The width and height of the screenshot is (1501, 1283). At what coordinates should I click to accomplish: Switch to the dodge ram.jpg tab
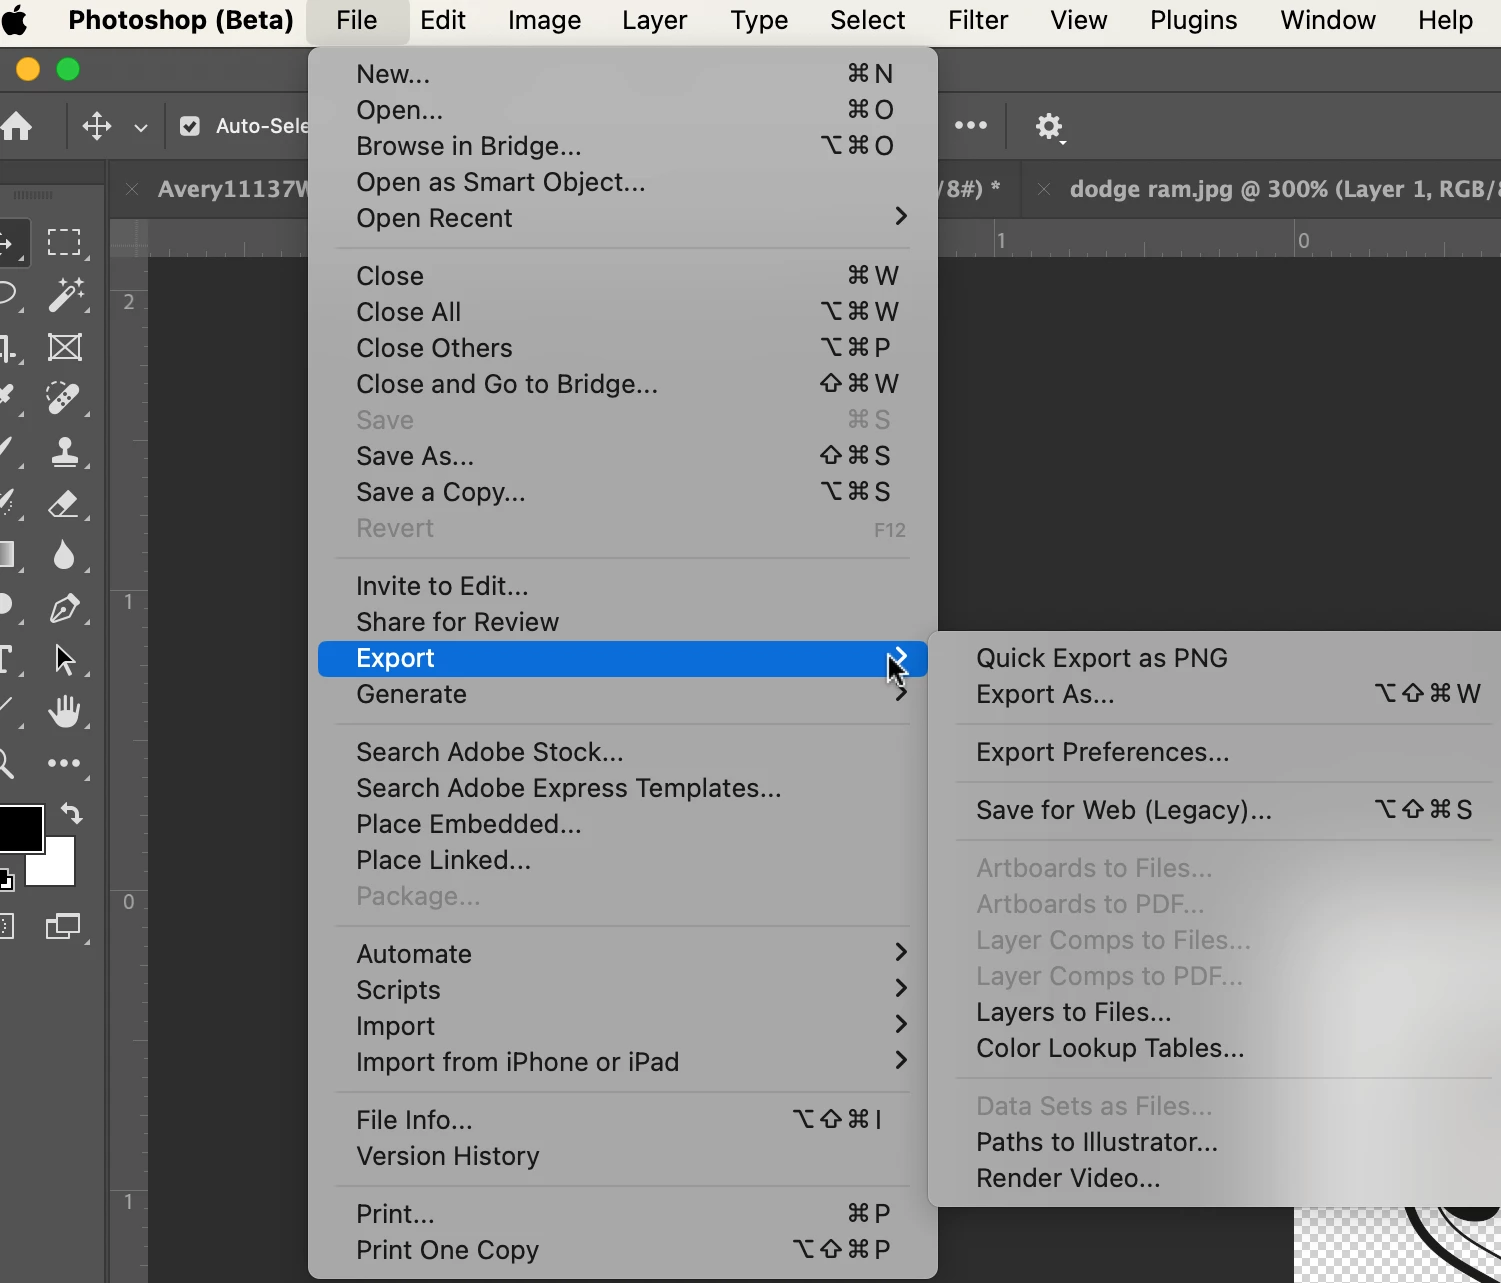(1284, 189)
